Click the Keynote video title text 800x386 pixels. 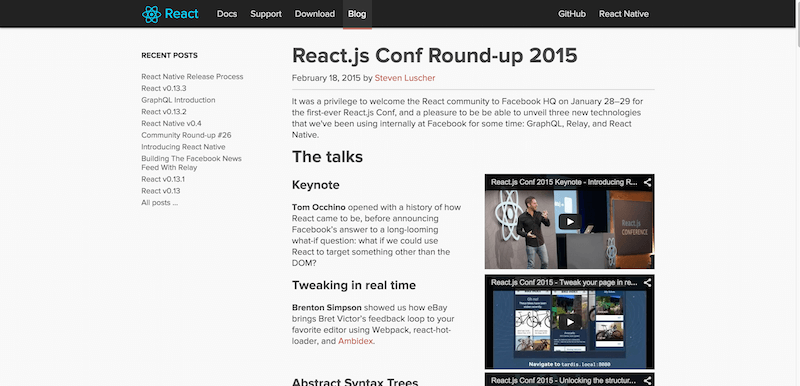point(564,182)
